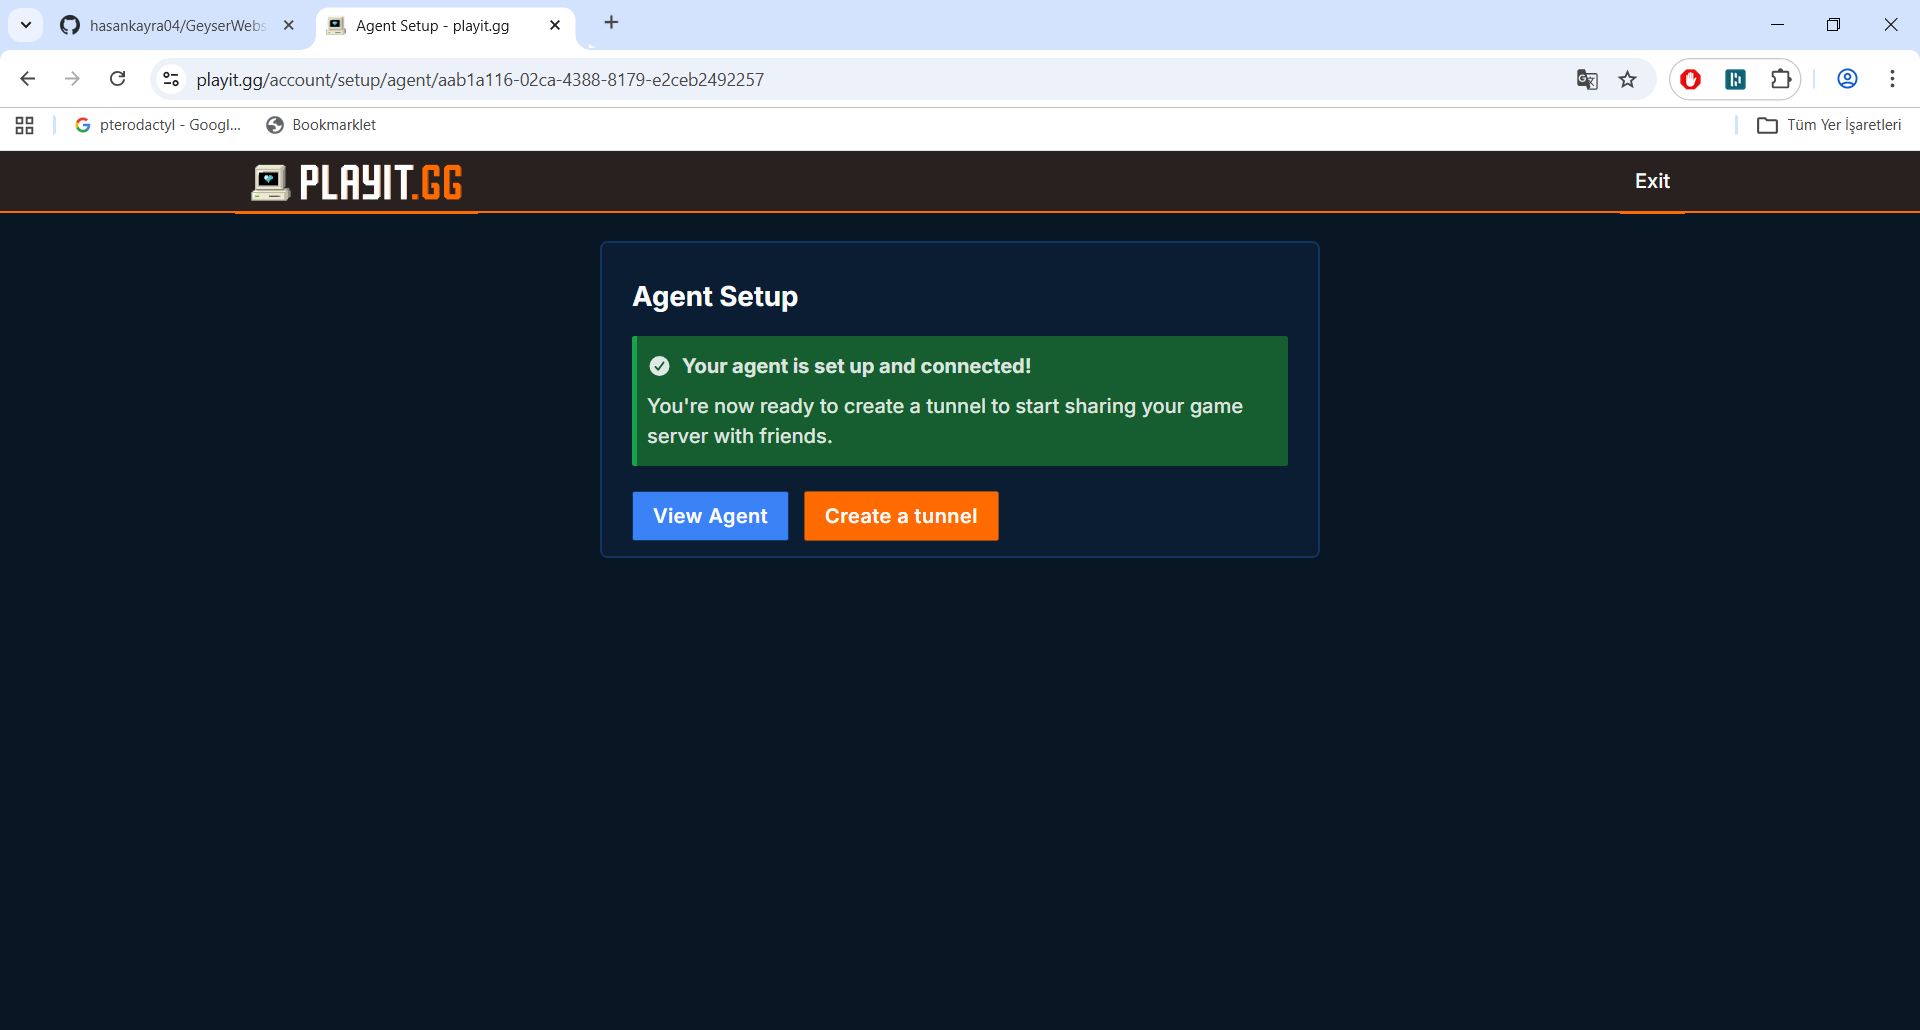Open a new browser tab

[612, 23]
